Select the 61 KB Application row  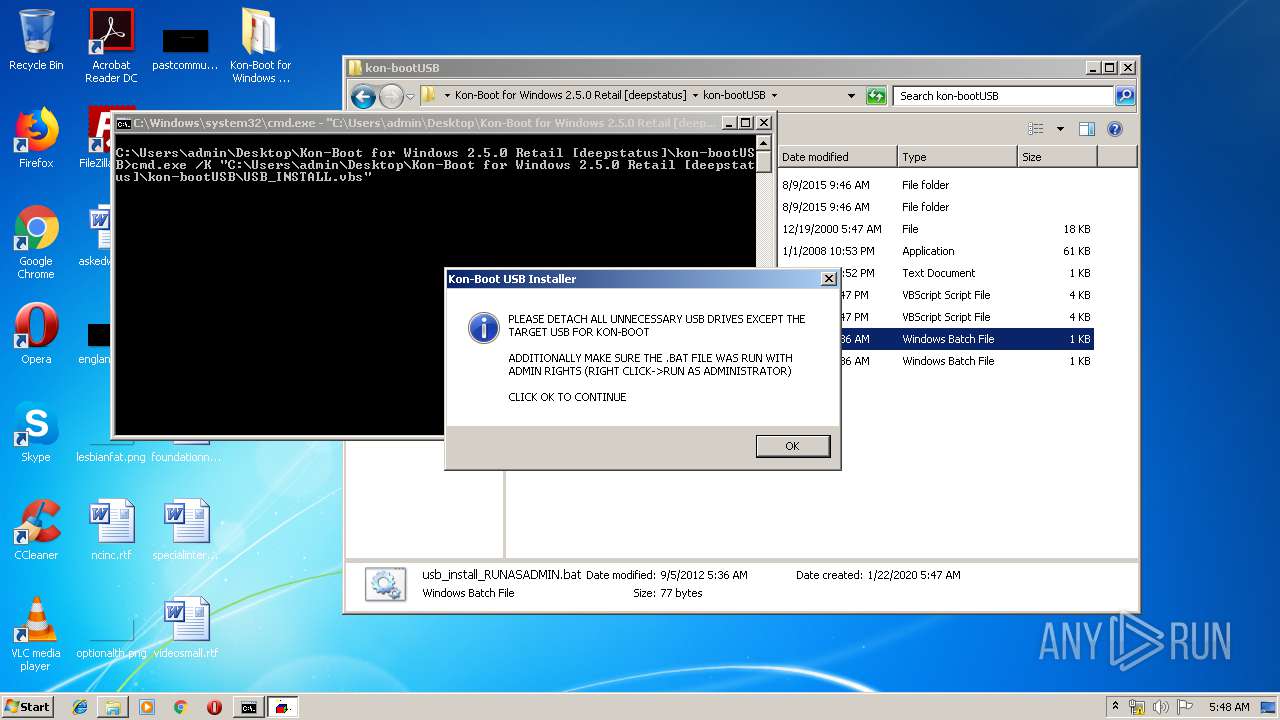[x=936, y=251]
